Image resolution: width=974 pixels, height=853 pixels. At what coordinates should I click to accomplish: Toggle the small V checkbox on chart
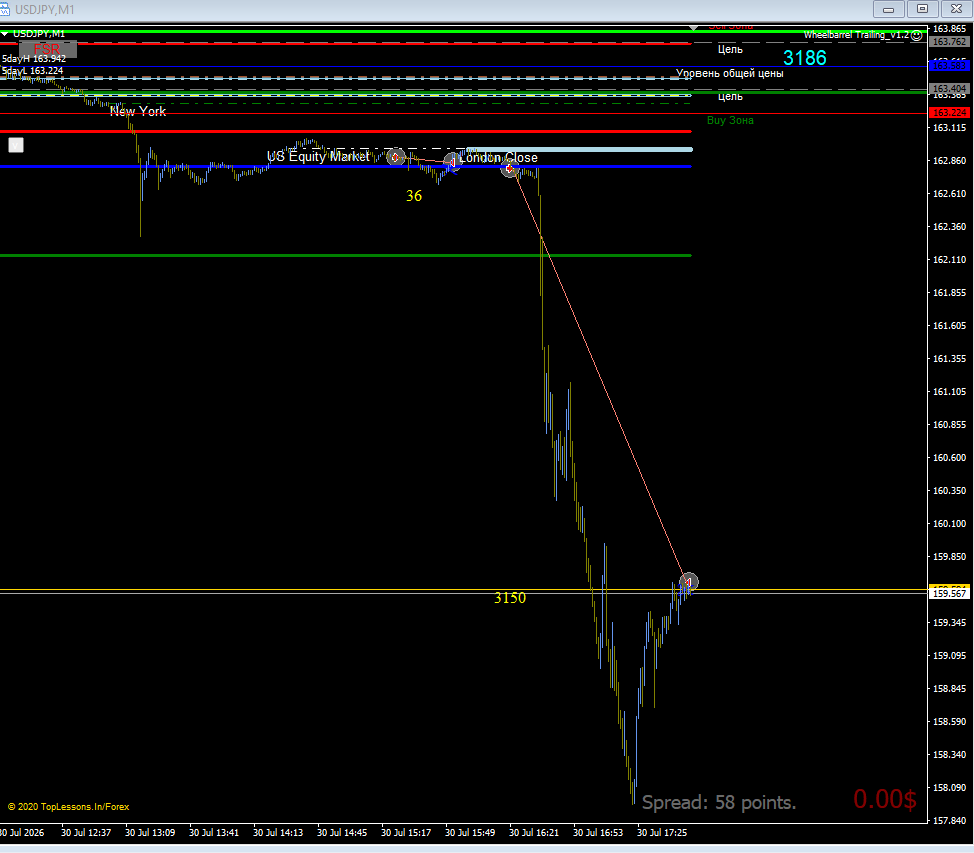pos(16,145)
